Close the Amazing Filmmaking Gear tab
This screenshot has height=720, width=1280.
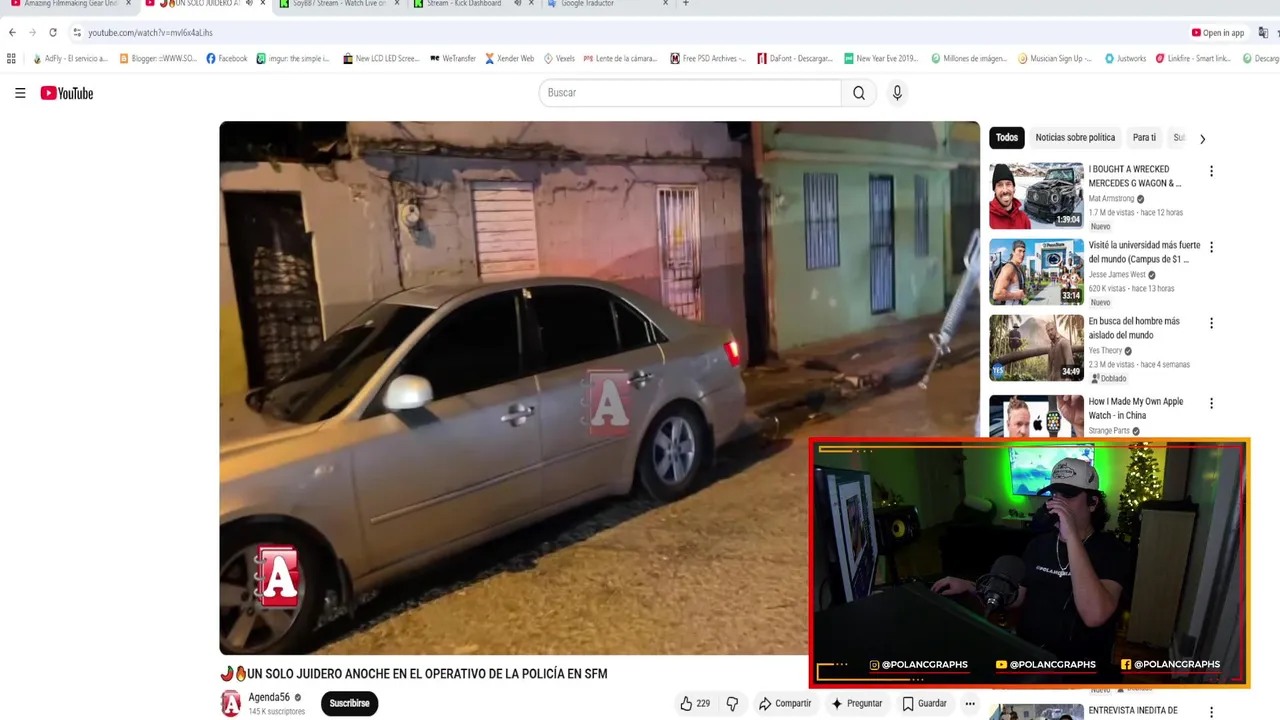click(128, 4)
